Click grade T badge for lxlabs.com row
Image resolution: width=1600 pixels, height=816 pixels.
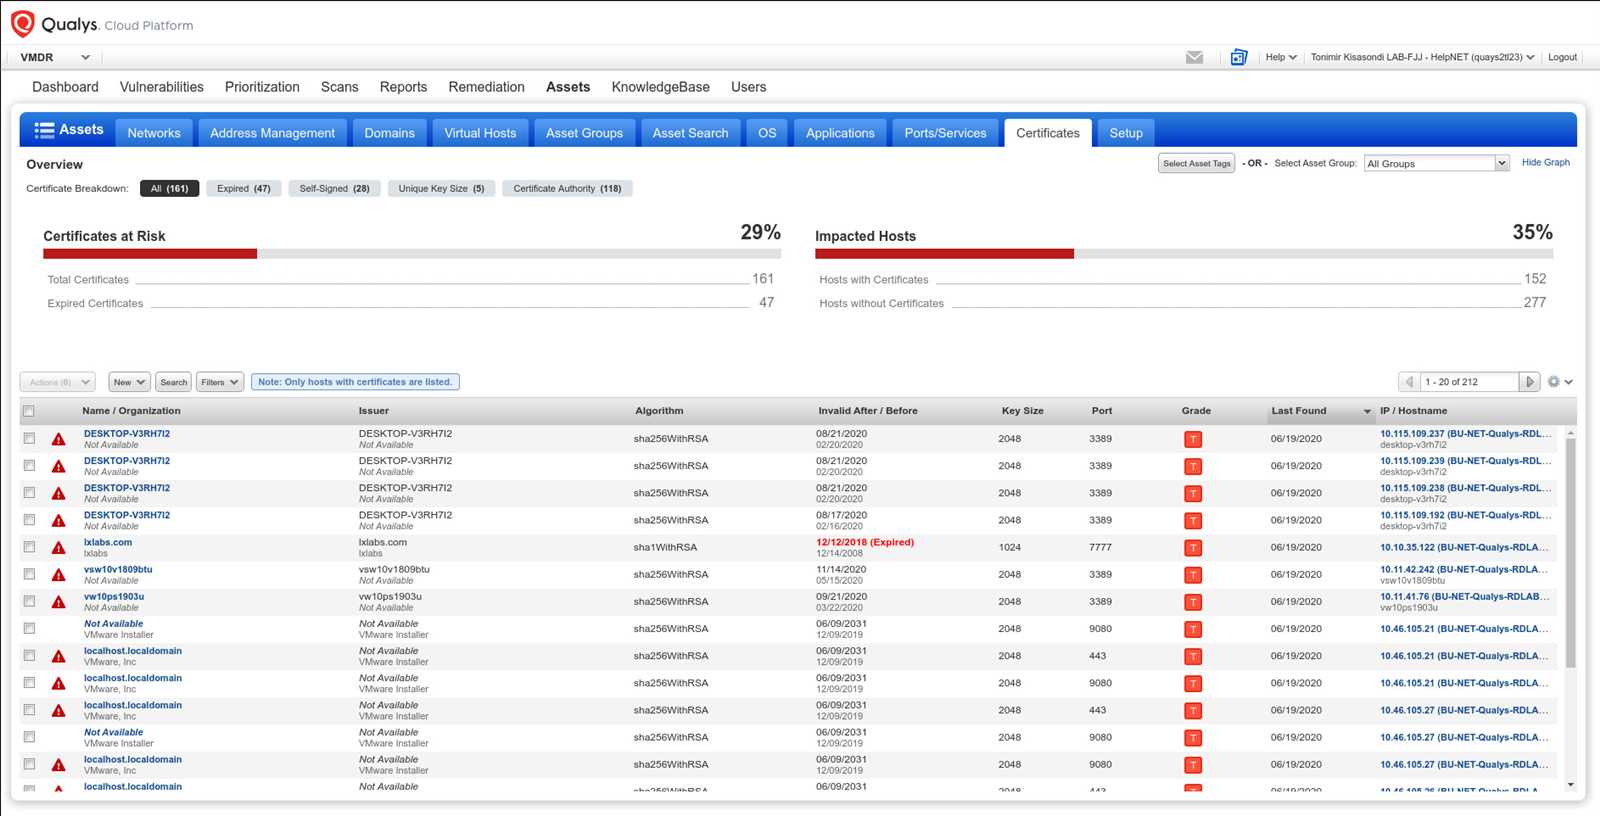(1192, 548)
